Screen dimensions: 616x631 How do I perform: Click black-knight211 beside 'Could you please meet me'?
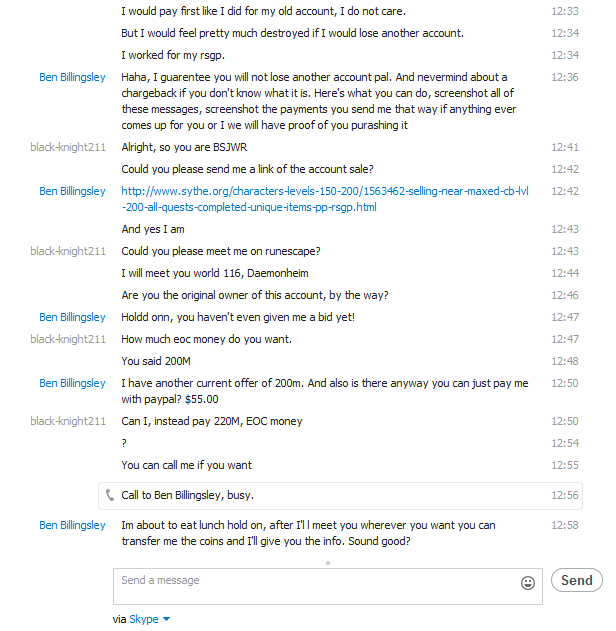[68, 251]
